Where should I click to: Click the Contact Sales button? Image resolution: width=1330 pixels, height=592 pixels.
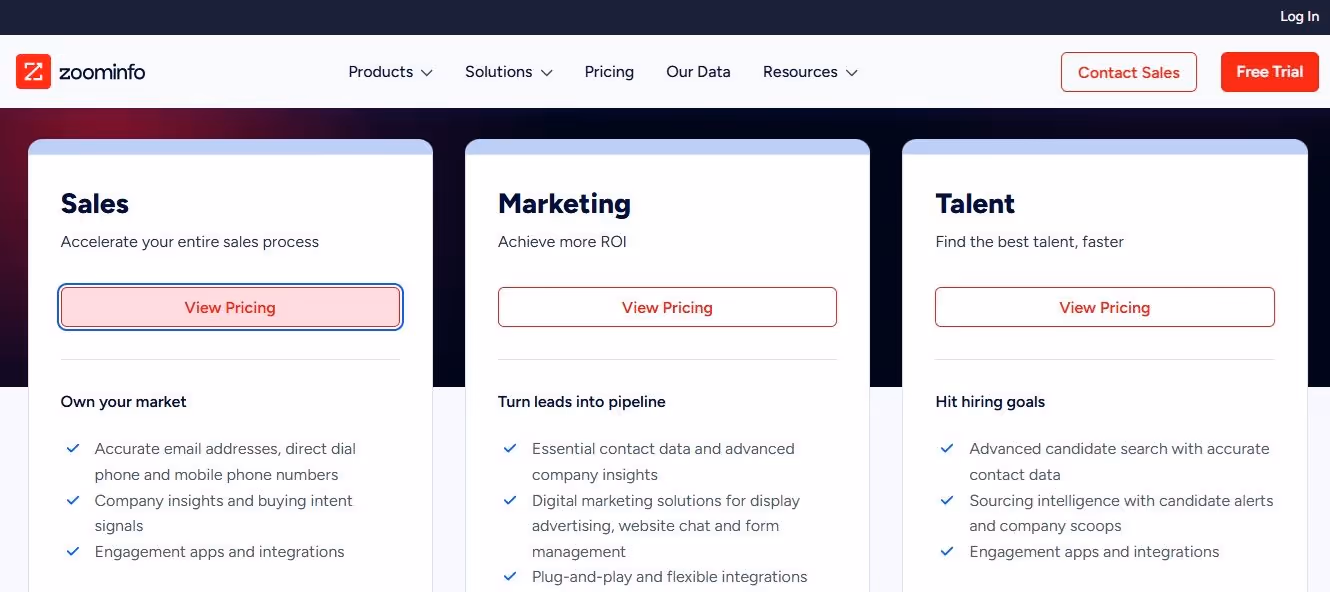click(1128, 72)
